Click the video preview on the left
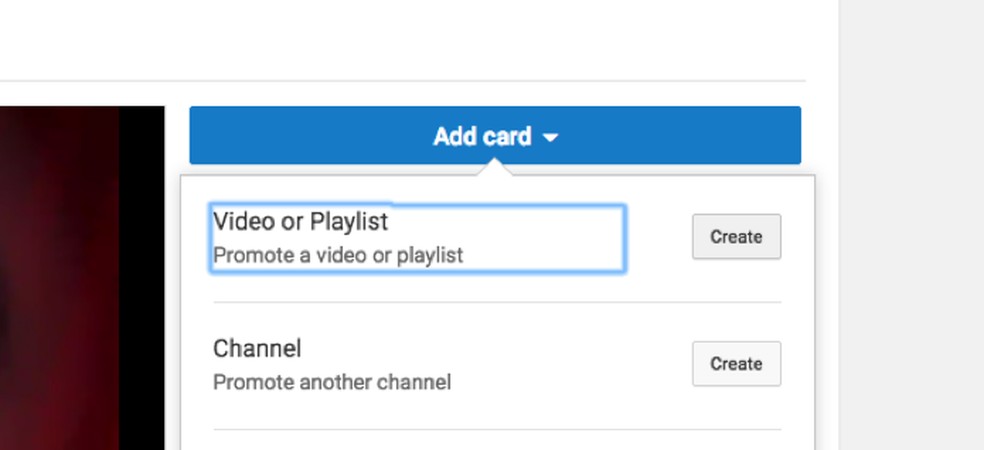 [60, 278]
